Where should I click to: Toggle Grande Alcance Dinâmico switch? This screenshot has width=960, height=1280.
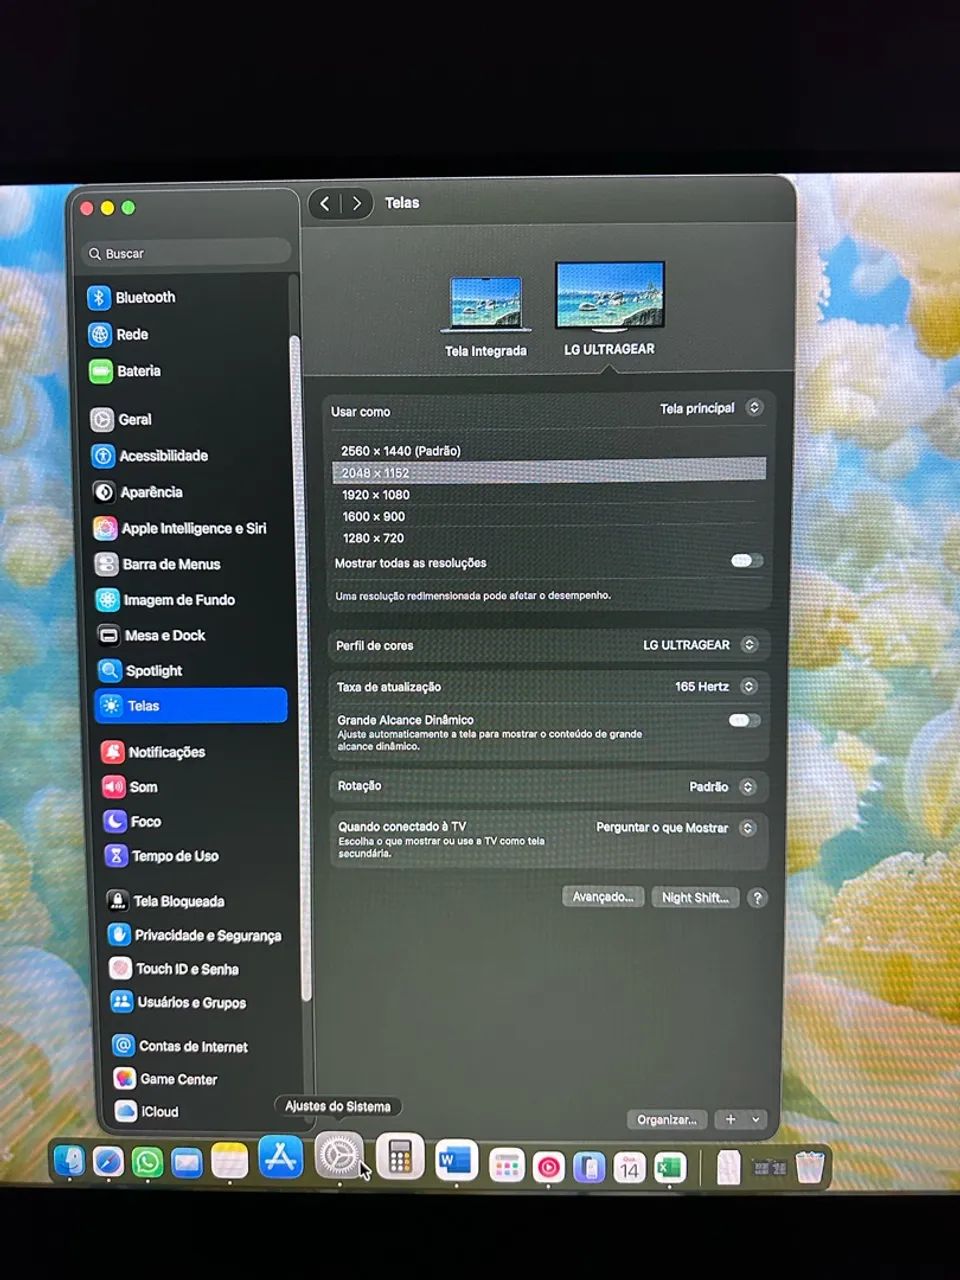tap(744, 720)
